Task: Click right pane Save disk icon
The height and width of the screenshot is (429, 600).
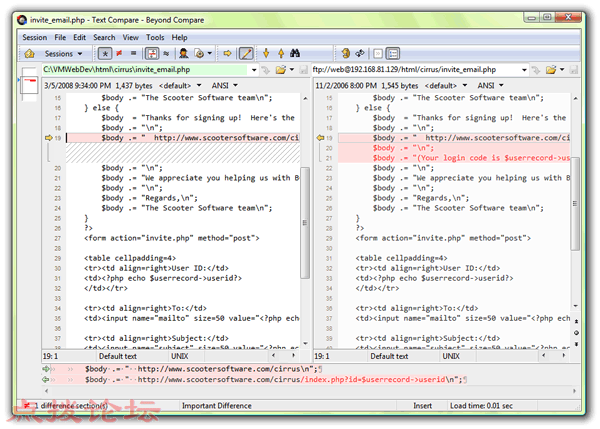Action: pyautogui.click(x=574, y=70)
